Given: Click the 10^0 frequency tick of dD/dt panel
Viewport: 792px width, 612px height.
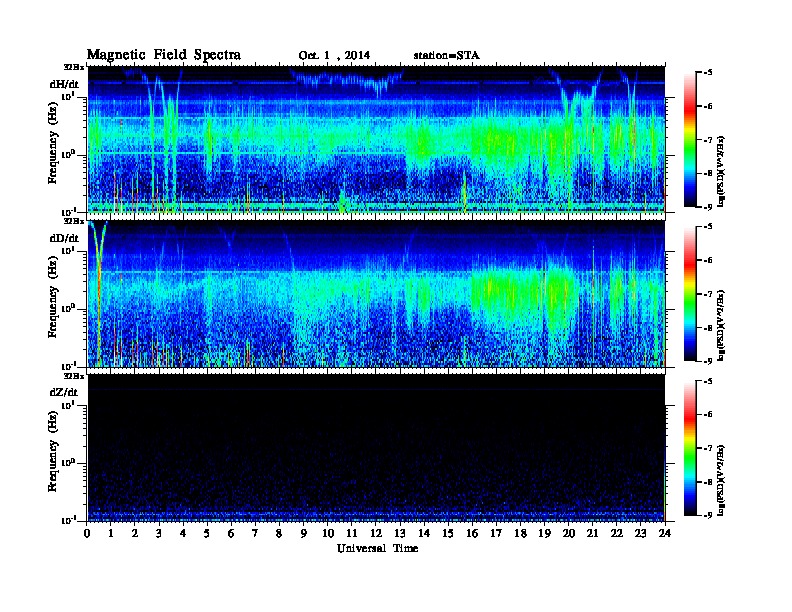Looking at the screenshot, I should point(68,309).
